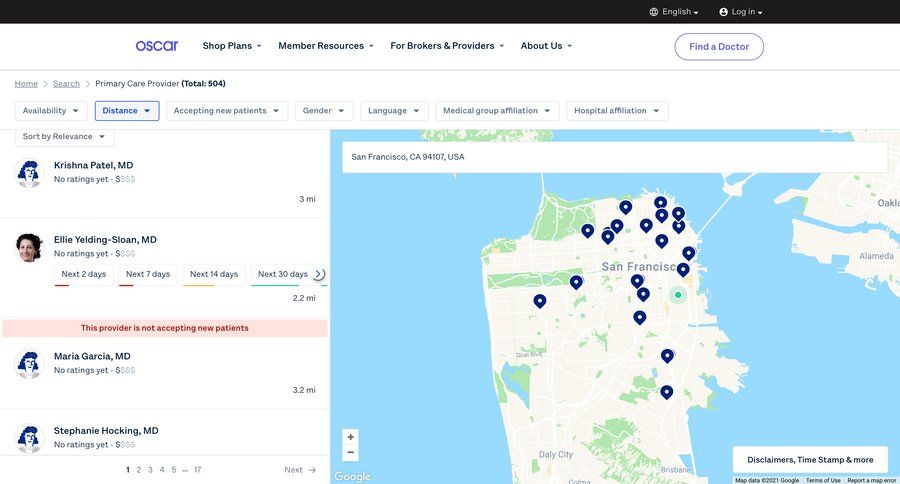Go to results page 17
900x484 pixels.
(197, 470)
